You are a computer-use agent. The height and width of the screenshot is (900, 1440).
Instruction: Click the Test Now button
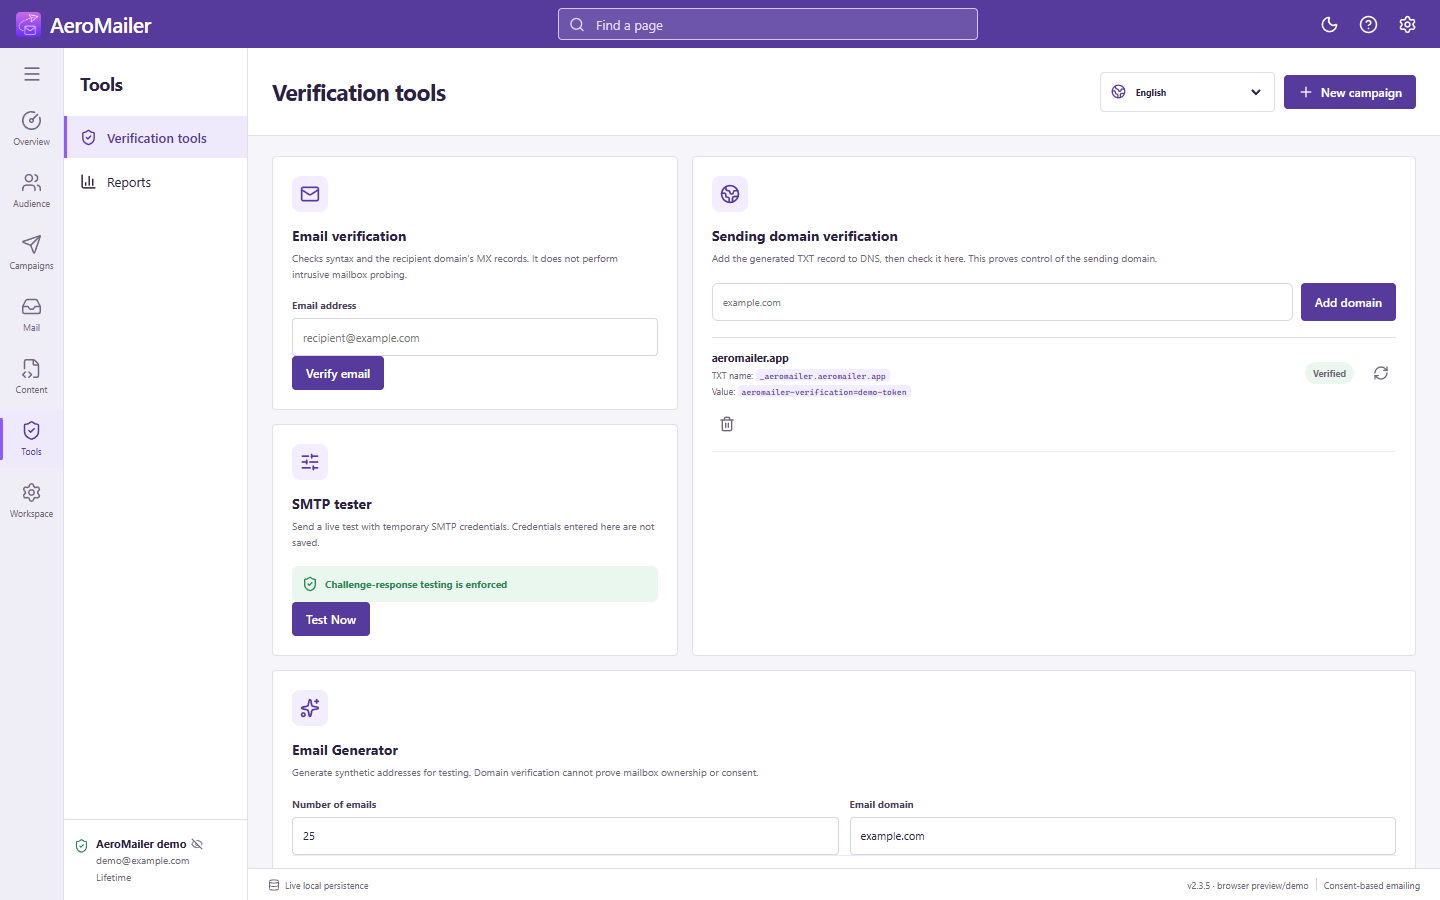point(331,619)
